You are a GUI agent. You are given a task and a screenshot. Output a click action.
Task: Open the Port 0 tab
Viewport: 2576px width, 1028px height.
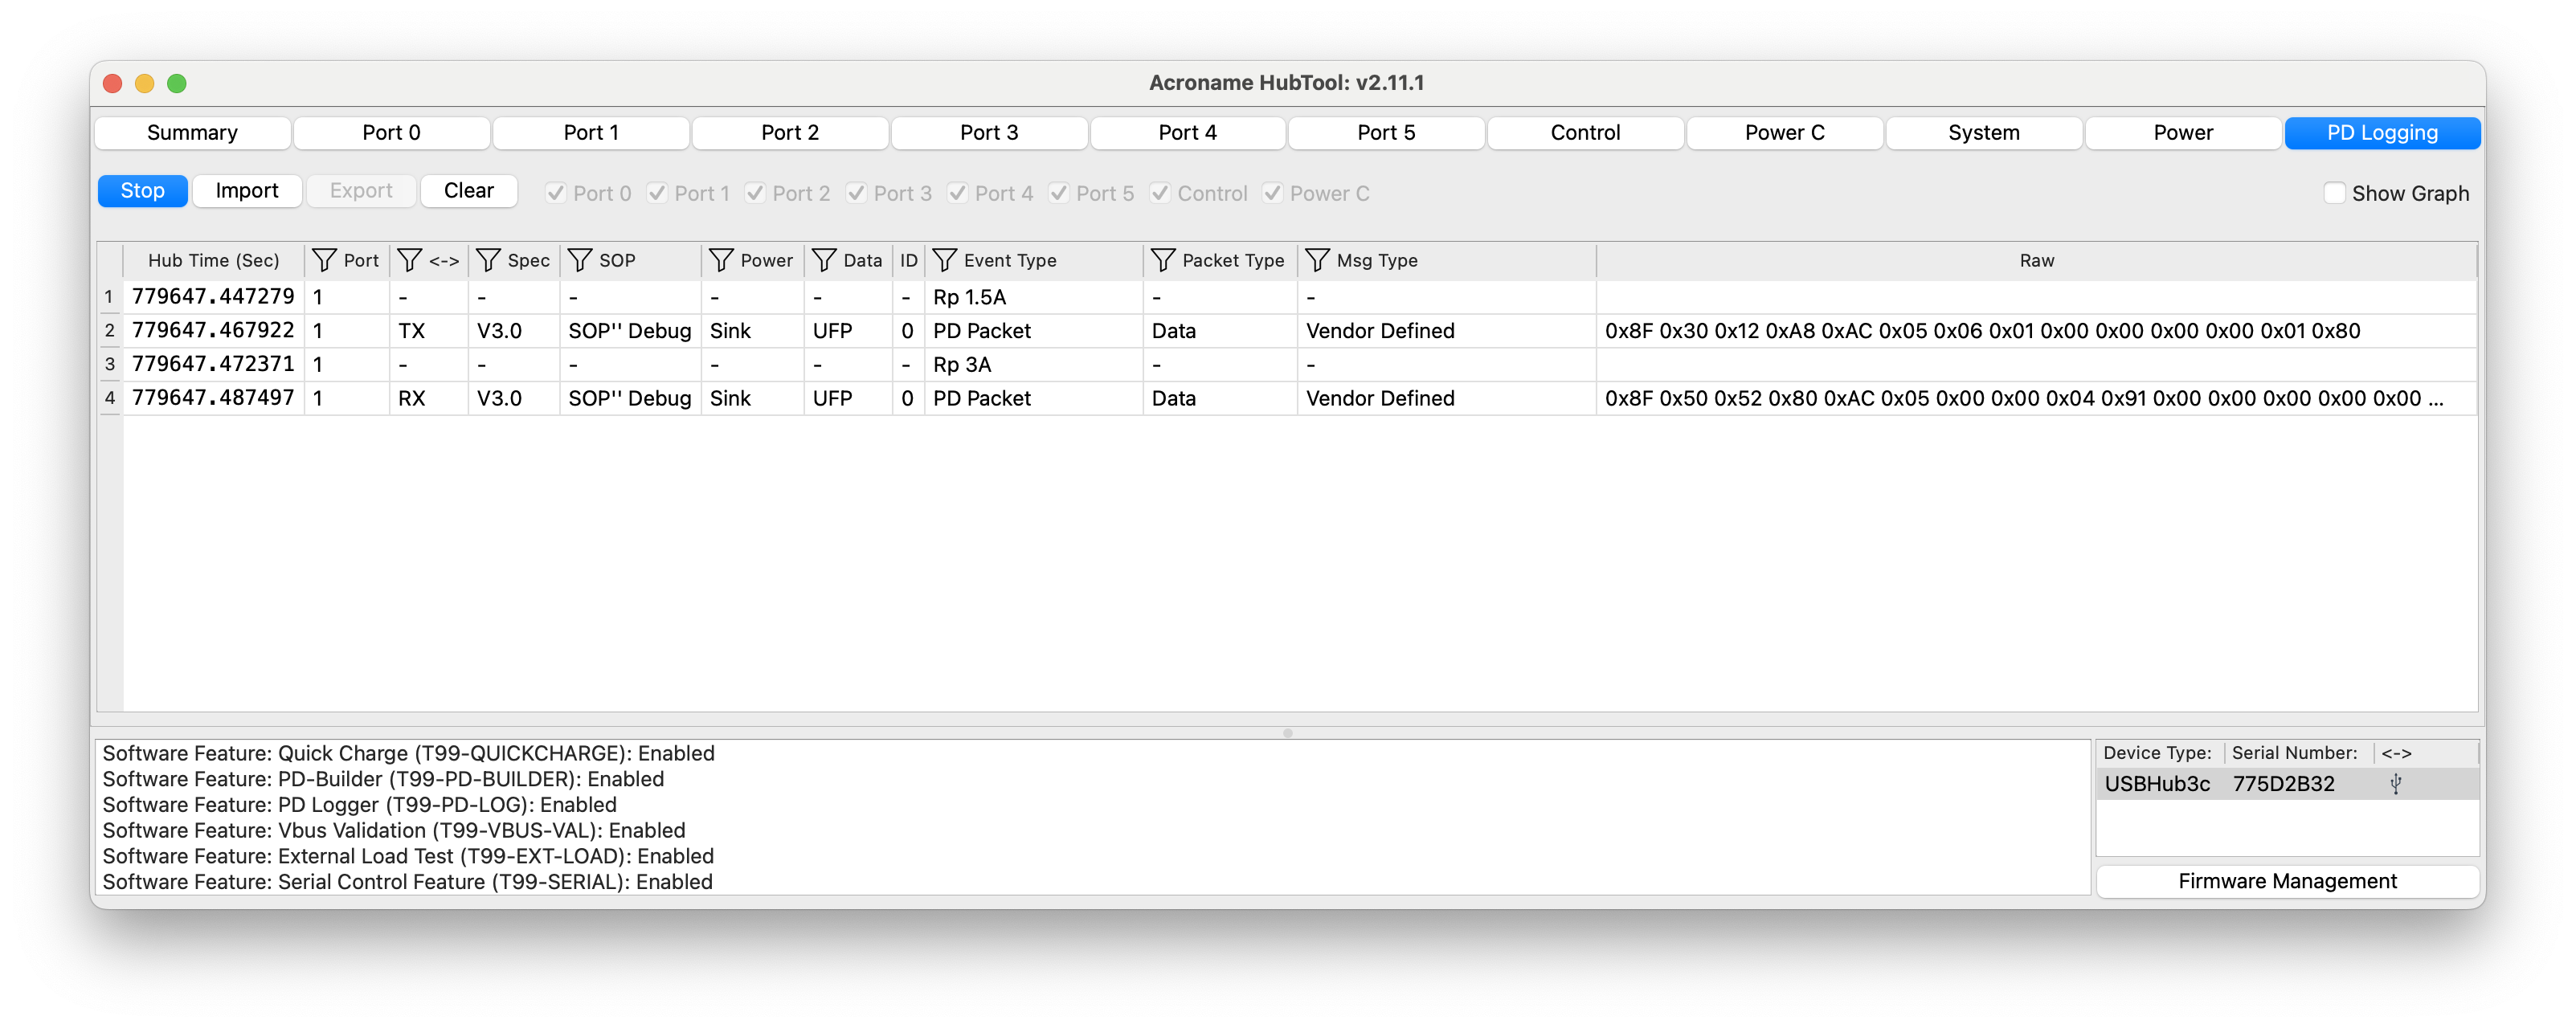pyautogui.click(x=391, y=133)
